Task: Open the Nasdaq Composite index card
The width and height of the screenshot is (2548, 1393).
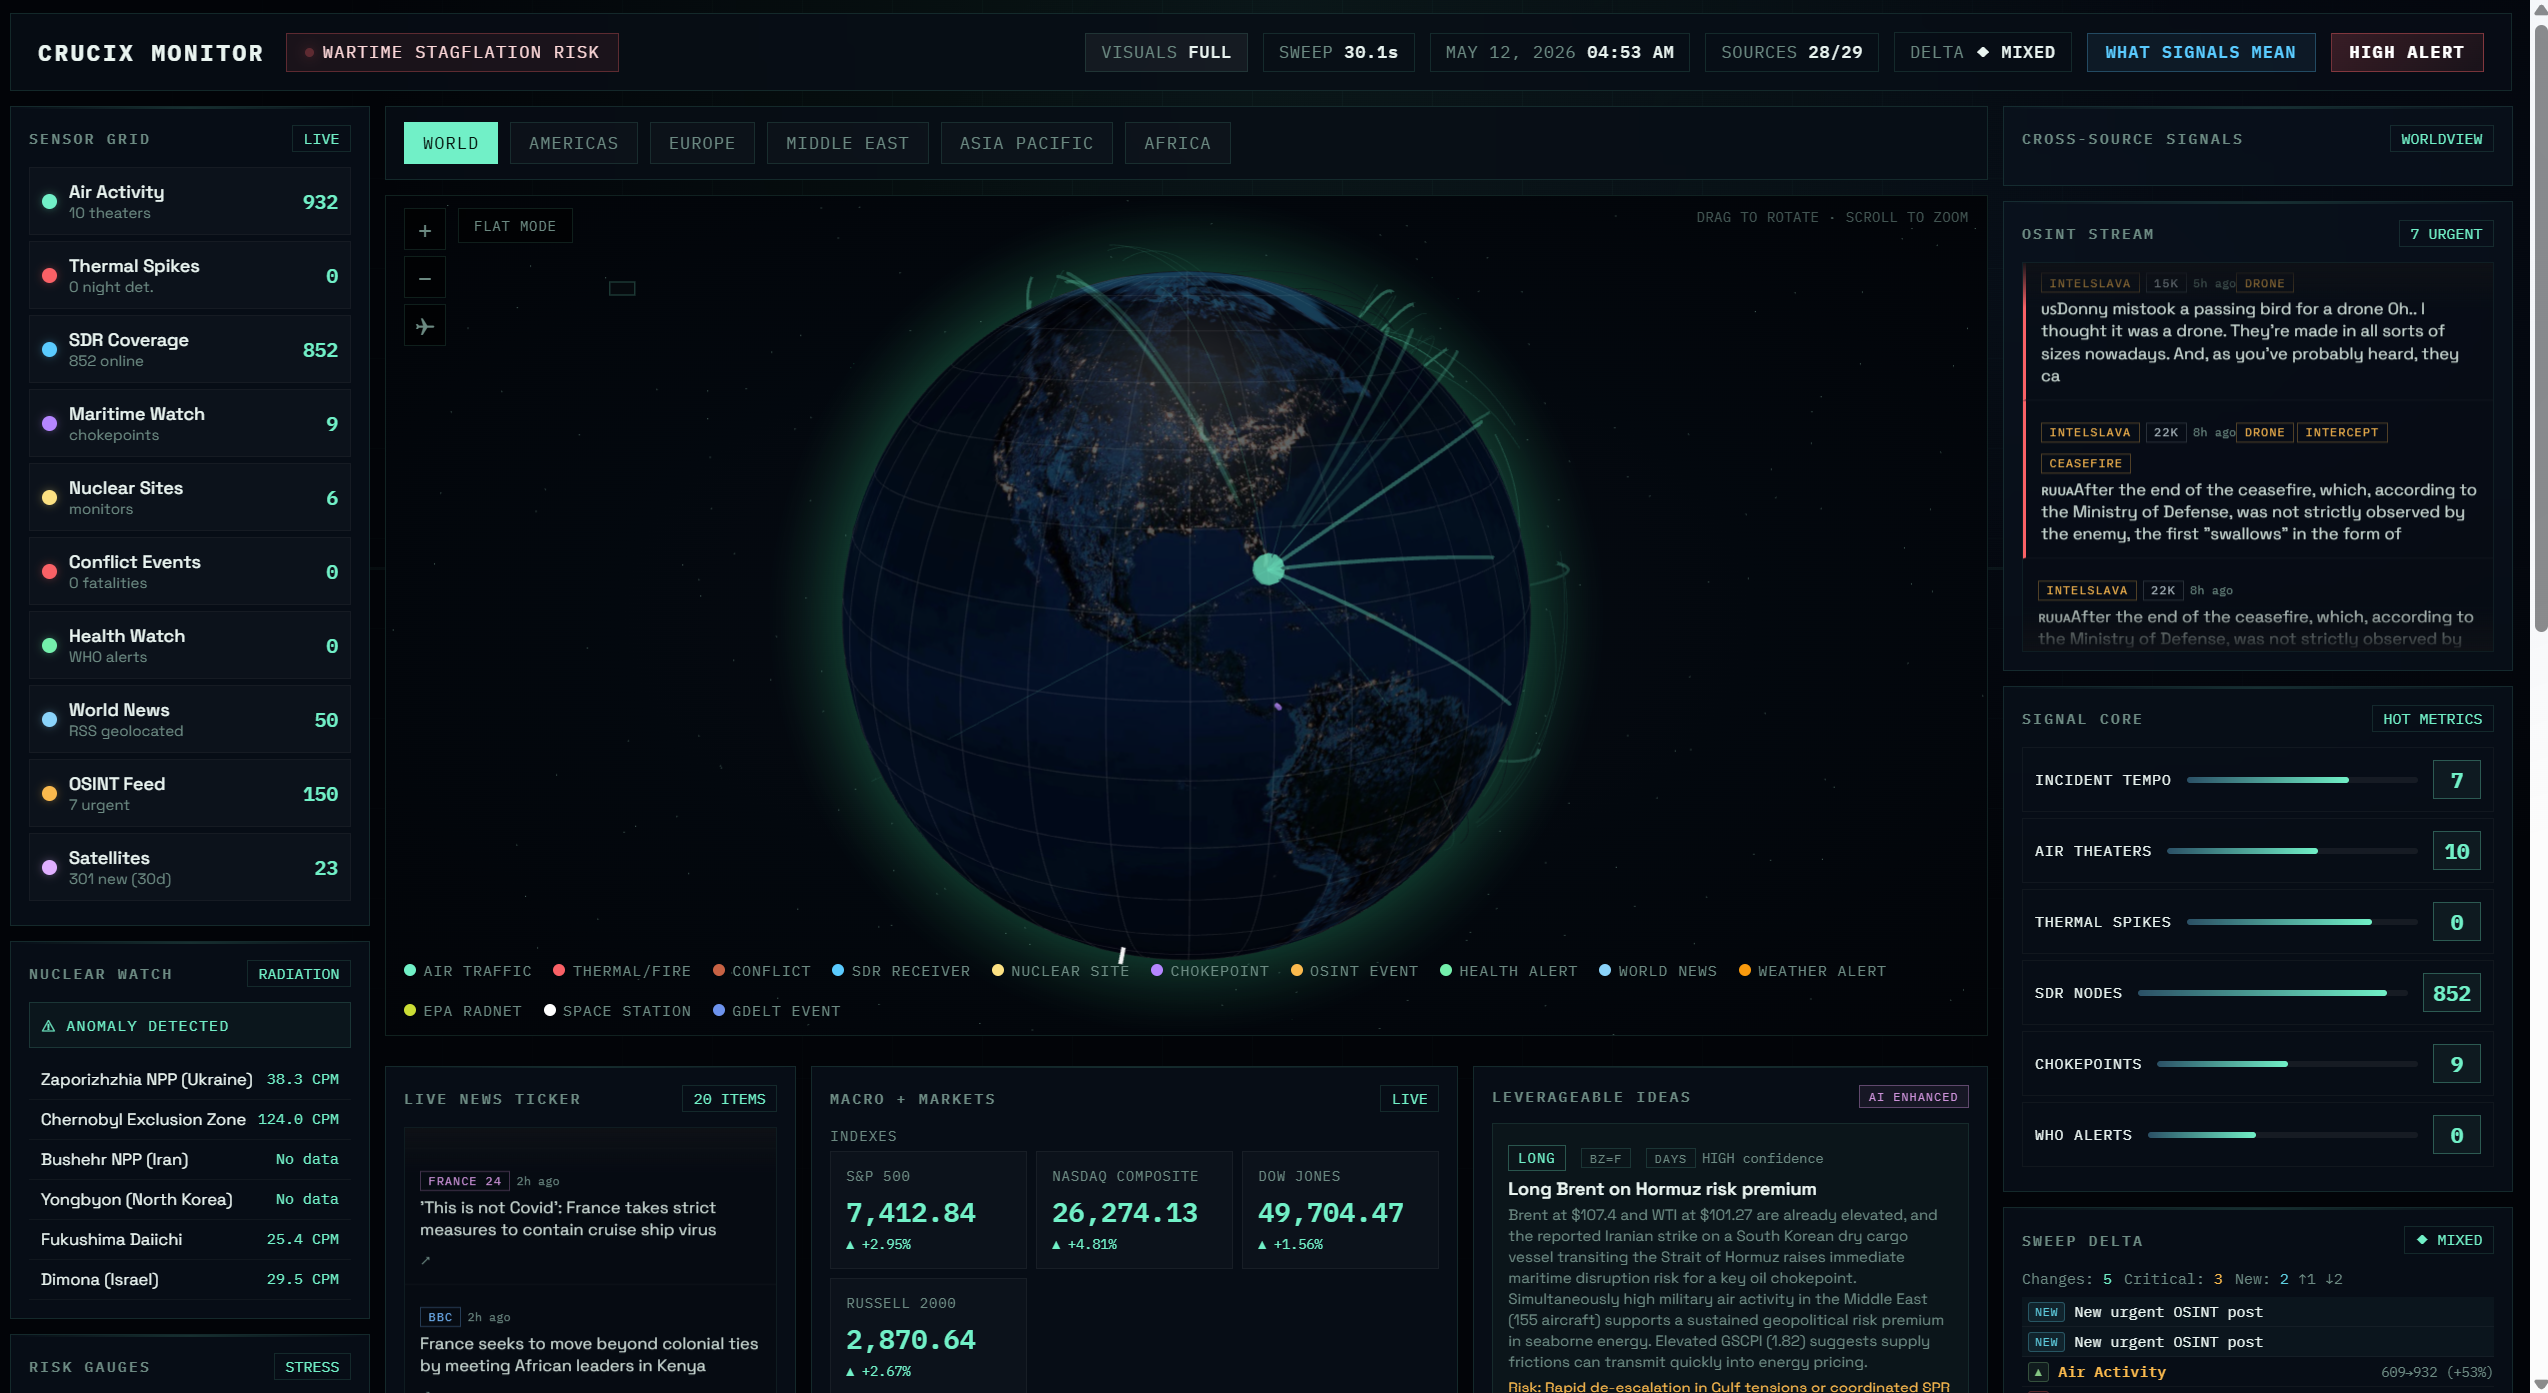Action: (1134, 1210)
